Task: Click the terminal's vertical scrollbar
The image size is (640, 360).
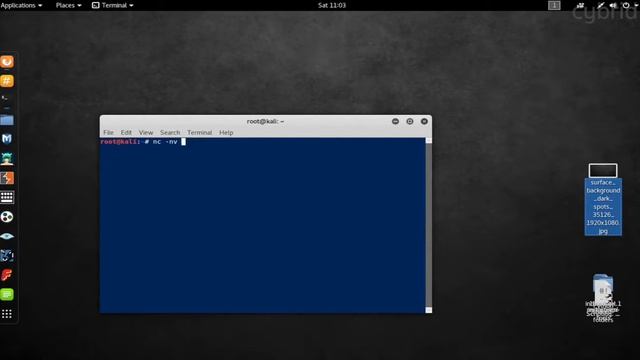Action: coord(429,225)
